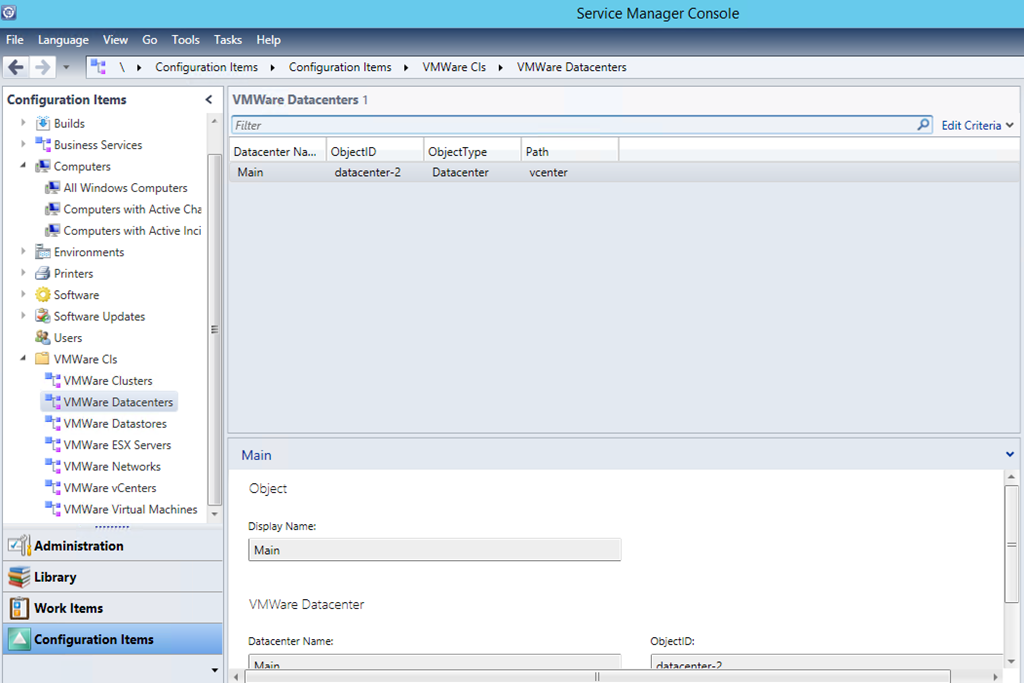Click the Builds icon in tree
The image size is (1024, 683).
(43, 123)
